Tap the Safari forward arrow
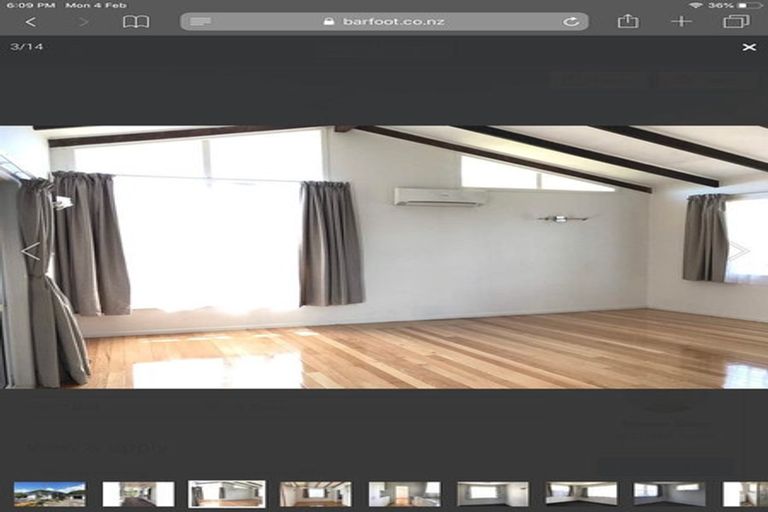Image resolution: width=768 pixels, height=512 pixels. 84,22
